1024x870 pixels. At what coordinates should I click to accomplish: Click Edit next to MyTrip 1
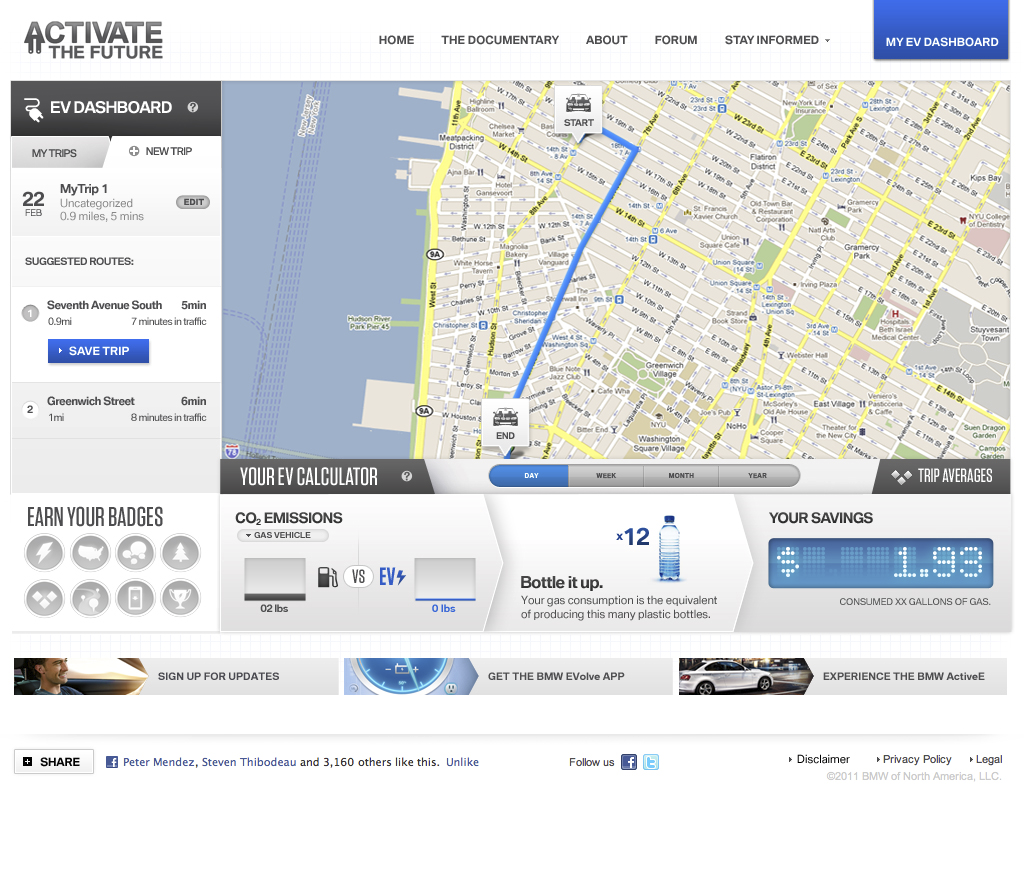point(193,202)
